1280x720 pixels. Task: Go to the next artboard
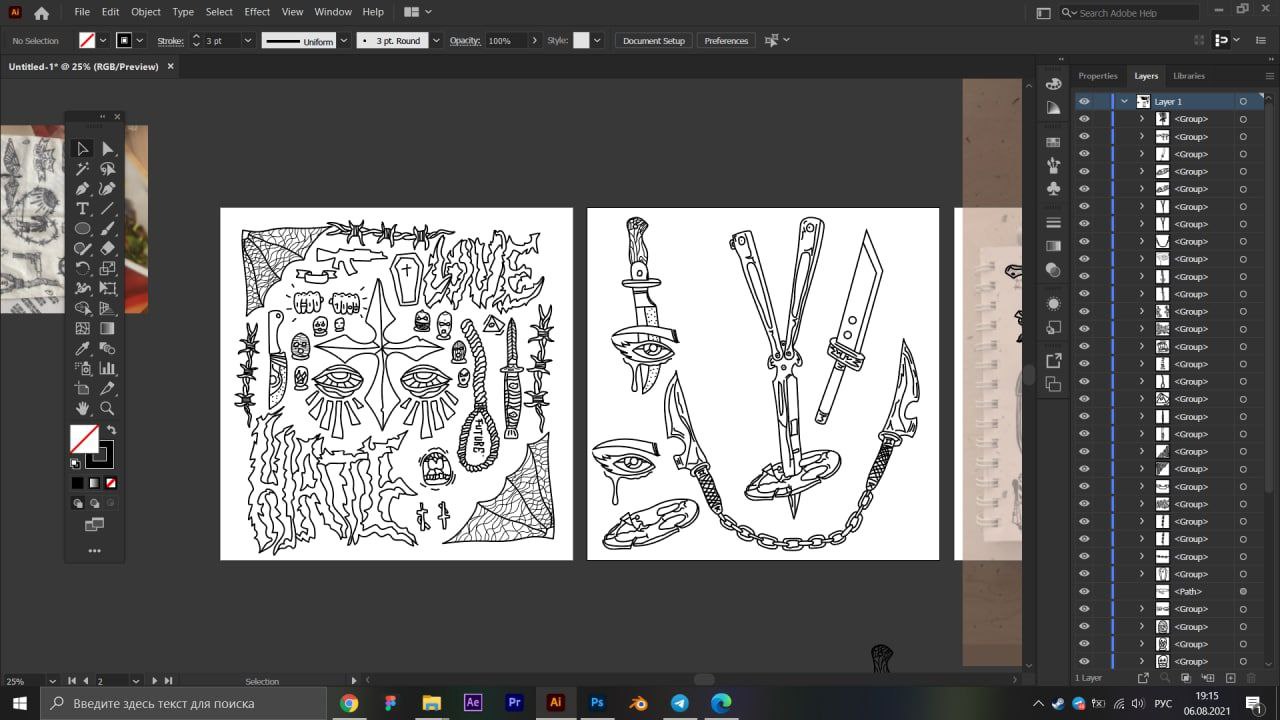click(x=154, y=681)
